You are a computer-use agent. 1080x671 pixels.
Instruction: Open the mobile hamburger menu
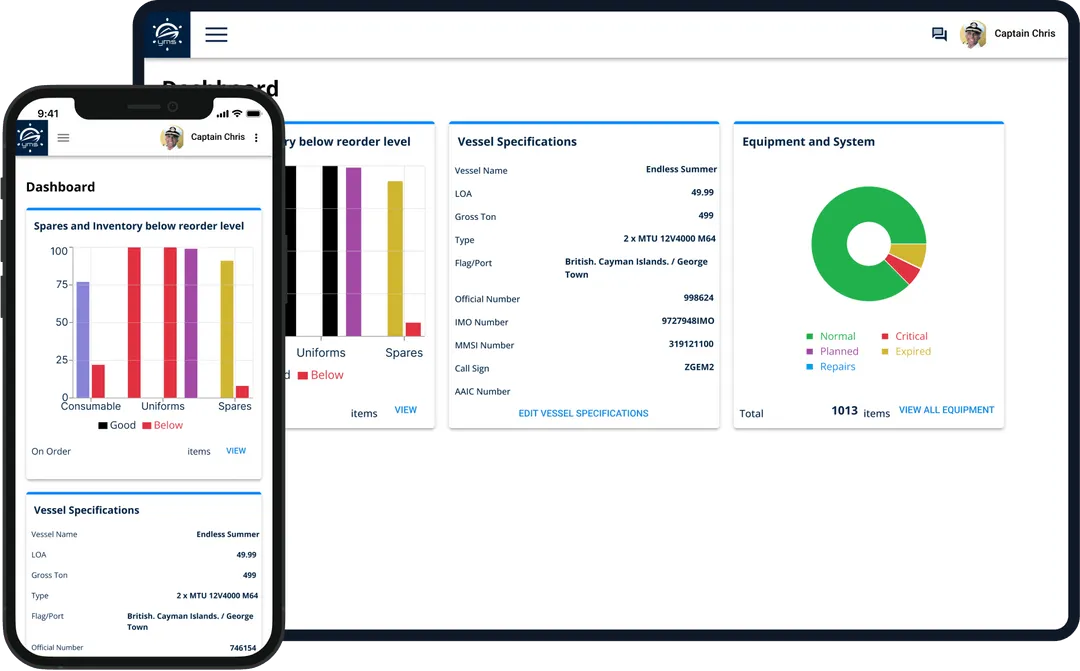coord(63,138)
